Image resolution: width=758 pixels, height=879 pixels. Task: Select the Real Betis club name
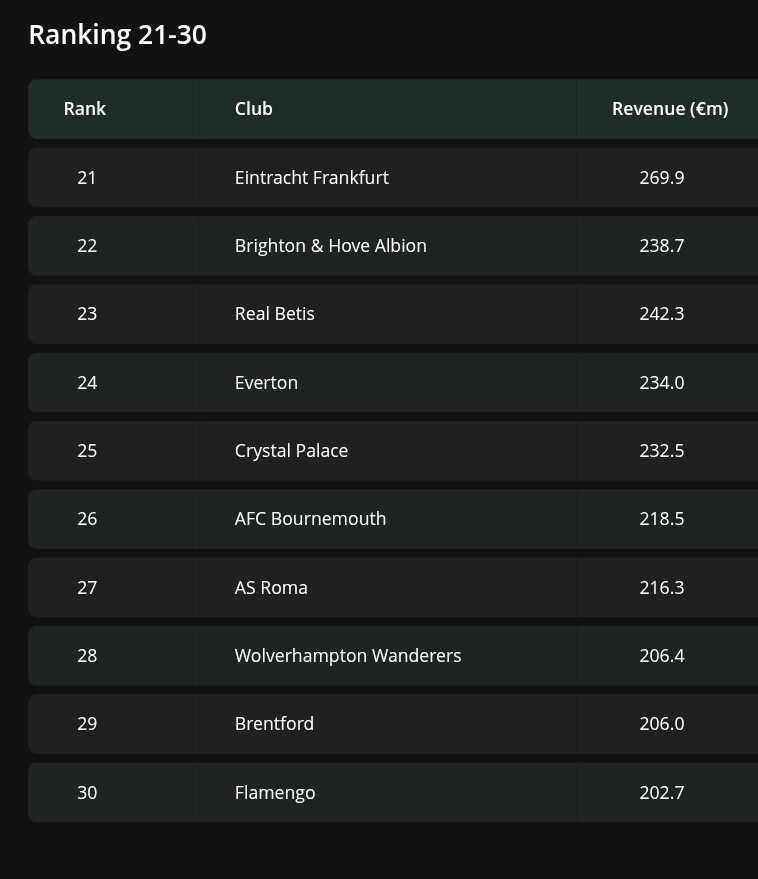[x=275, y=314]
